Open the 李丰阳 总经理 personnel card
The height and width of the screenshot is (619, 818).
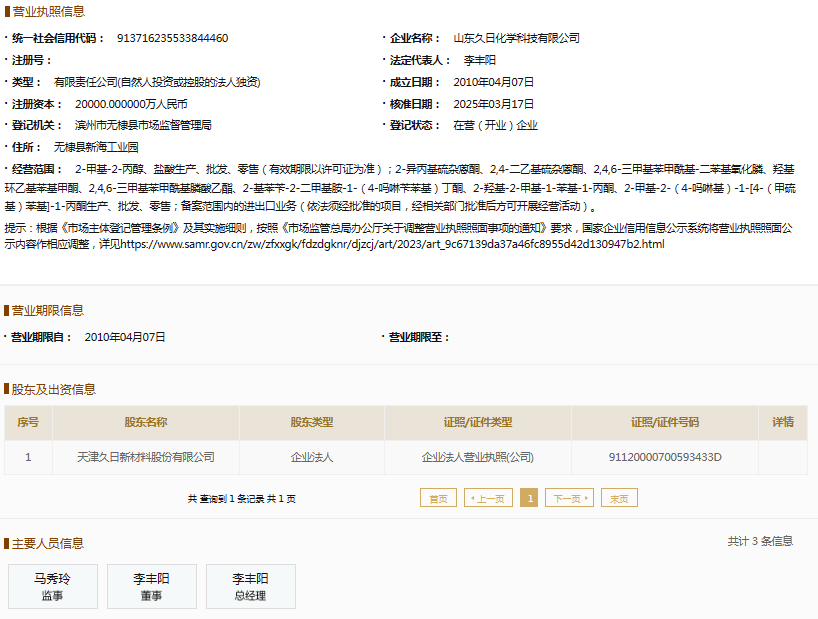251,586
